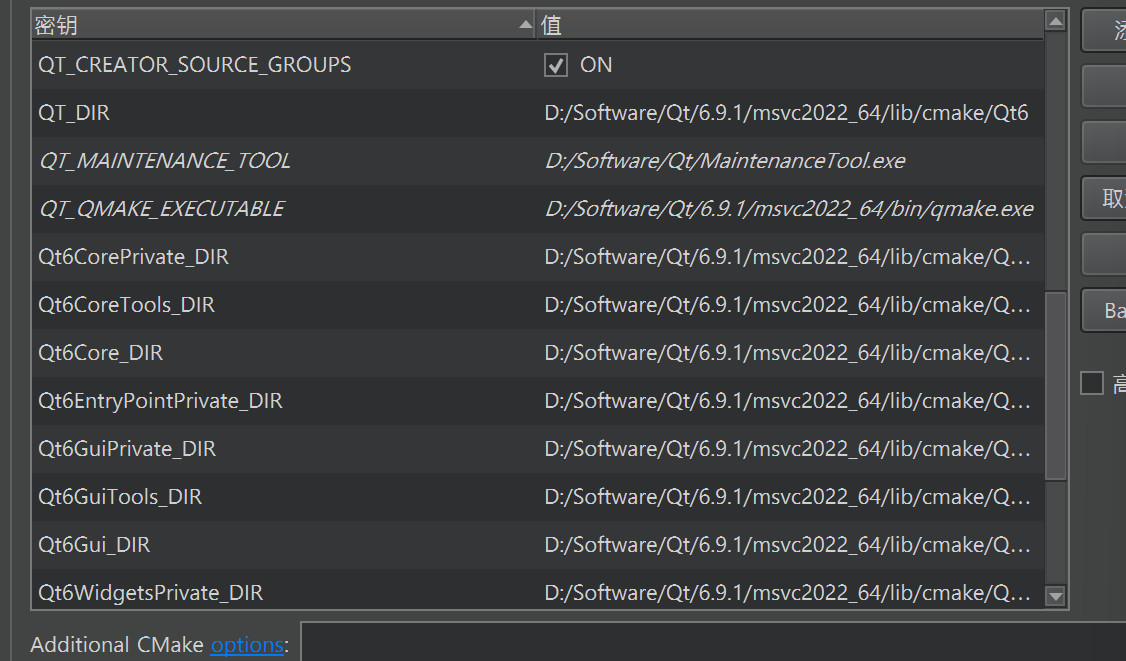Toggle the QT_CREATOR_SOURCE_GROUPS ON checkbox

coord(556,65)
